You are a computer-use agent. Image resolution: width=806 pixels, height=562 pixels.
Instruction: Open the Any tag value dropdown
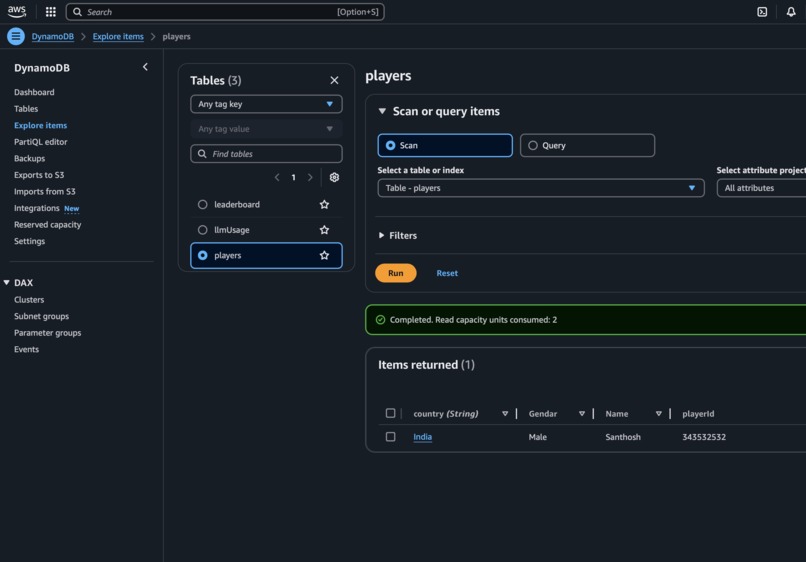266,129
